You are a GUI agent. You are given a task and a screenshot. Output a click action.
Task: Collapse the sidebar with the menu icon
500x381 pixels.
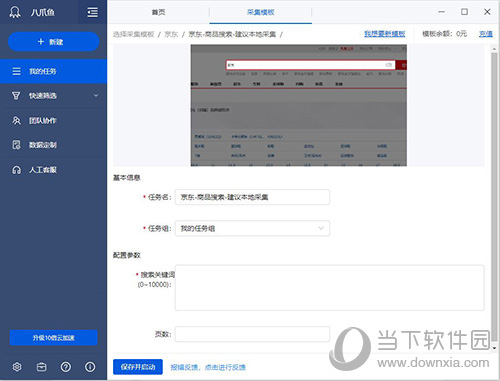(x=92, y=12)
